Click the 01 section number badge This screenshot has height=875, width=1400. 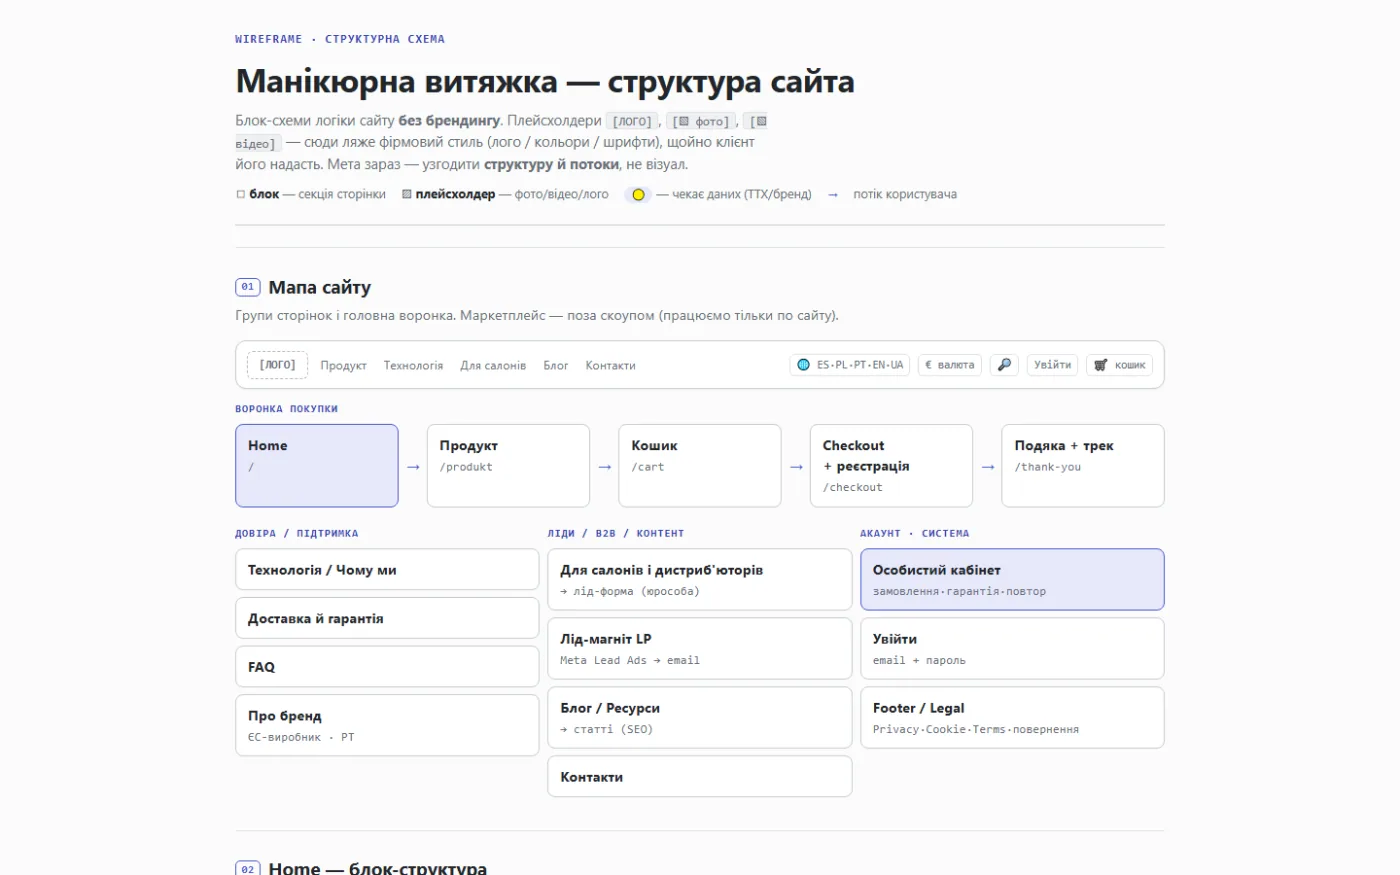248,287
